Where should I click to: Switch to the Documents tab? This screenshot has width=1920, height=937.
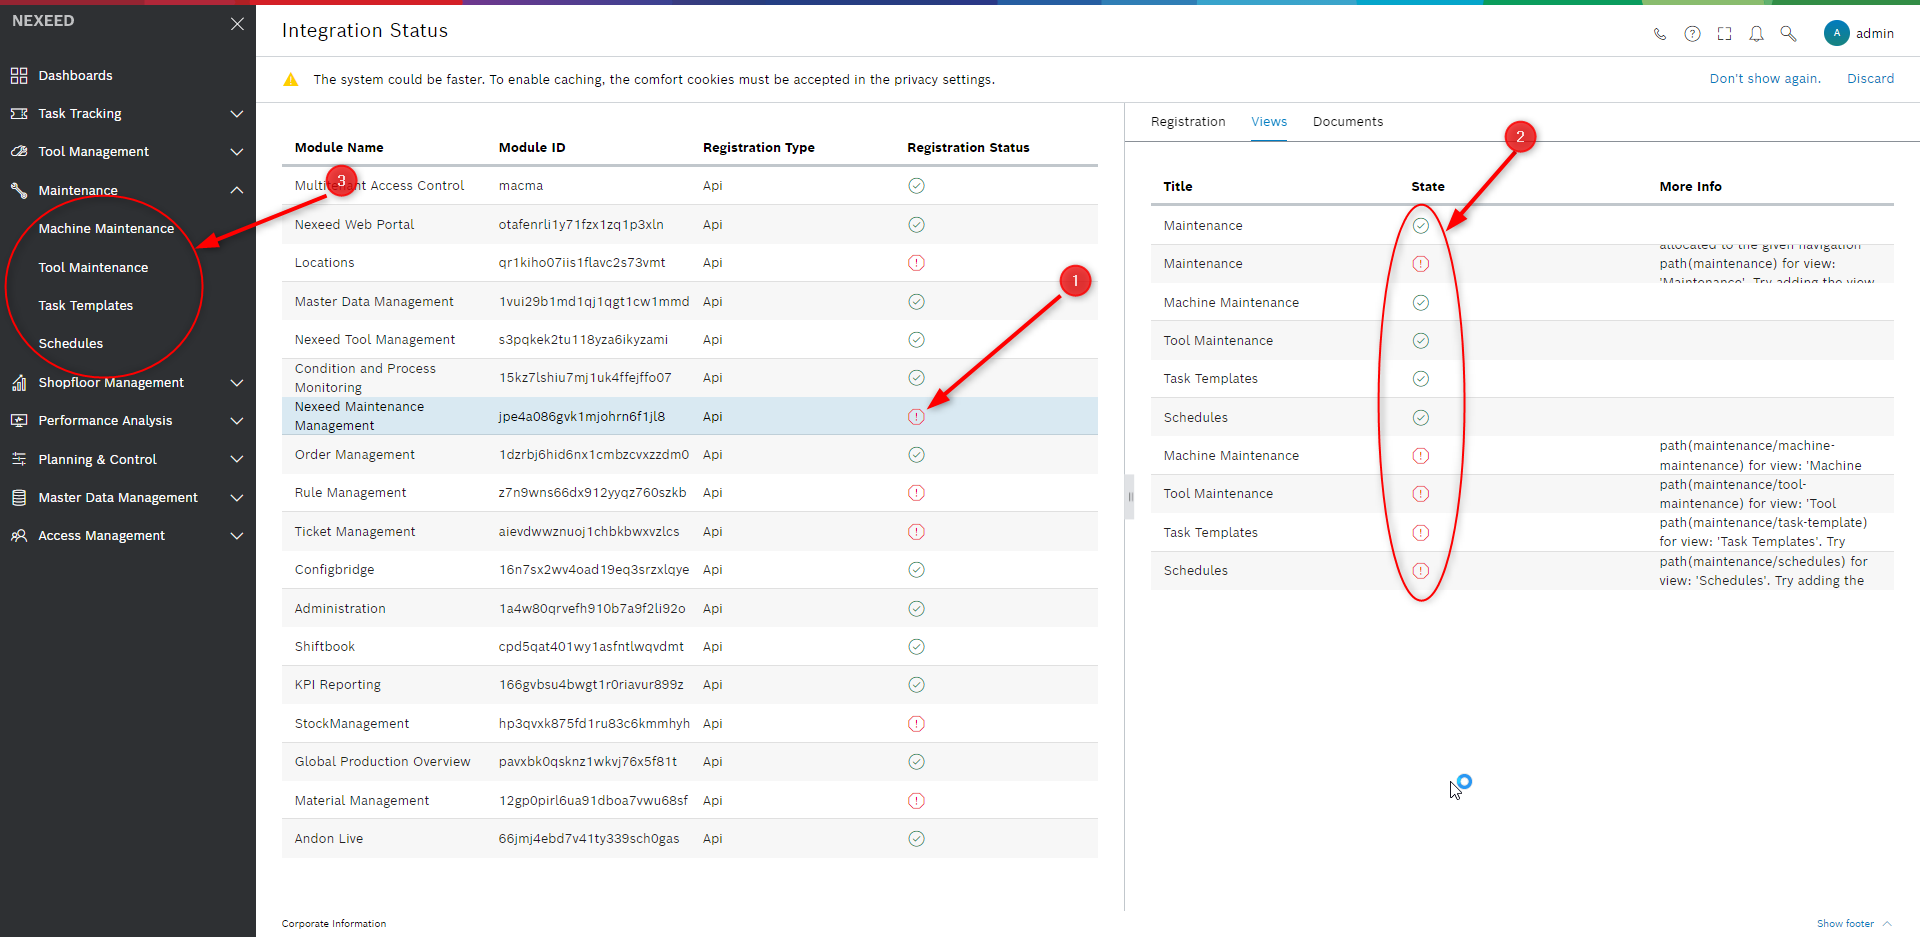(x=1347, y=122)
